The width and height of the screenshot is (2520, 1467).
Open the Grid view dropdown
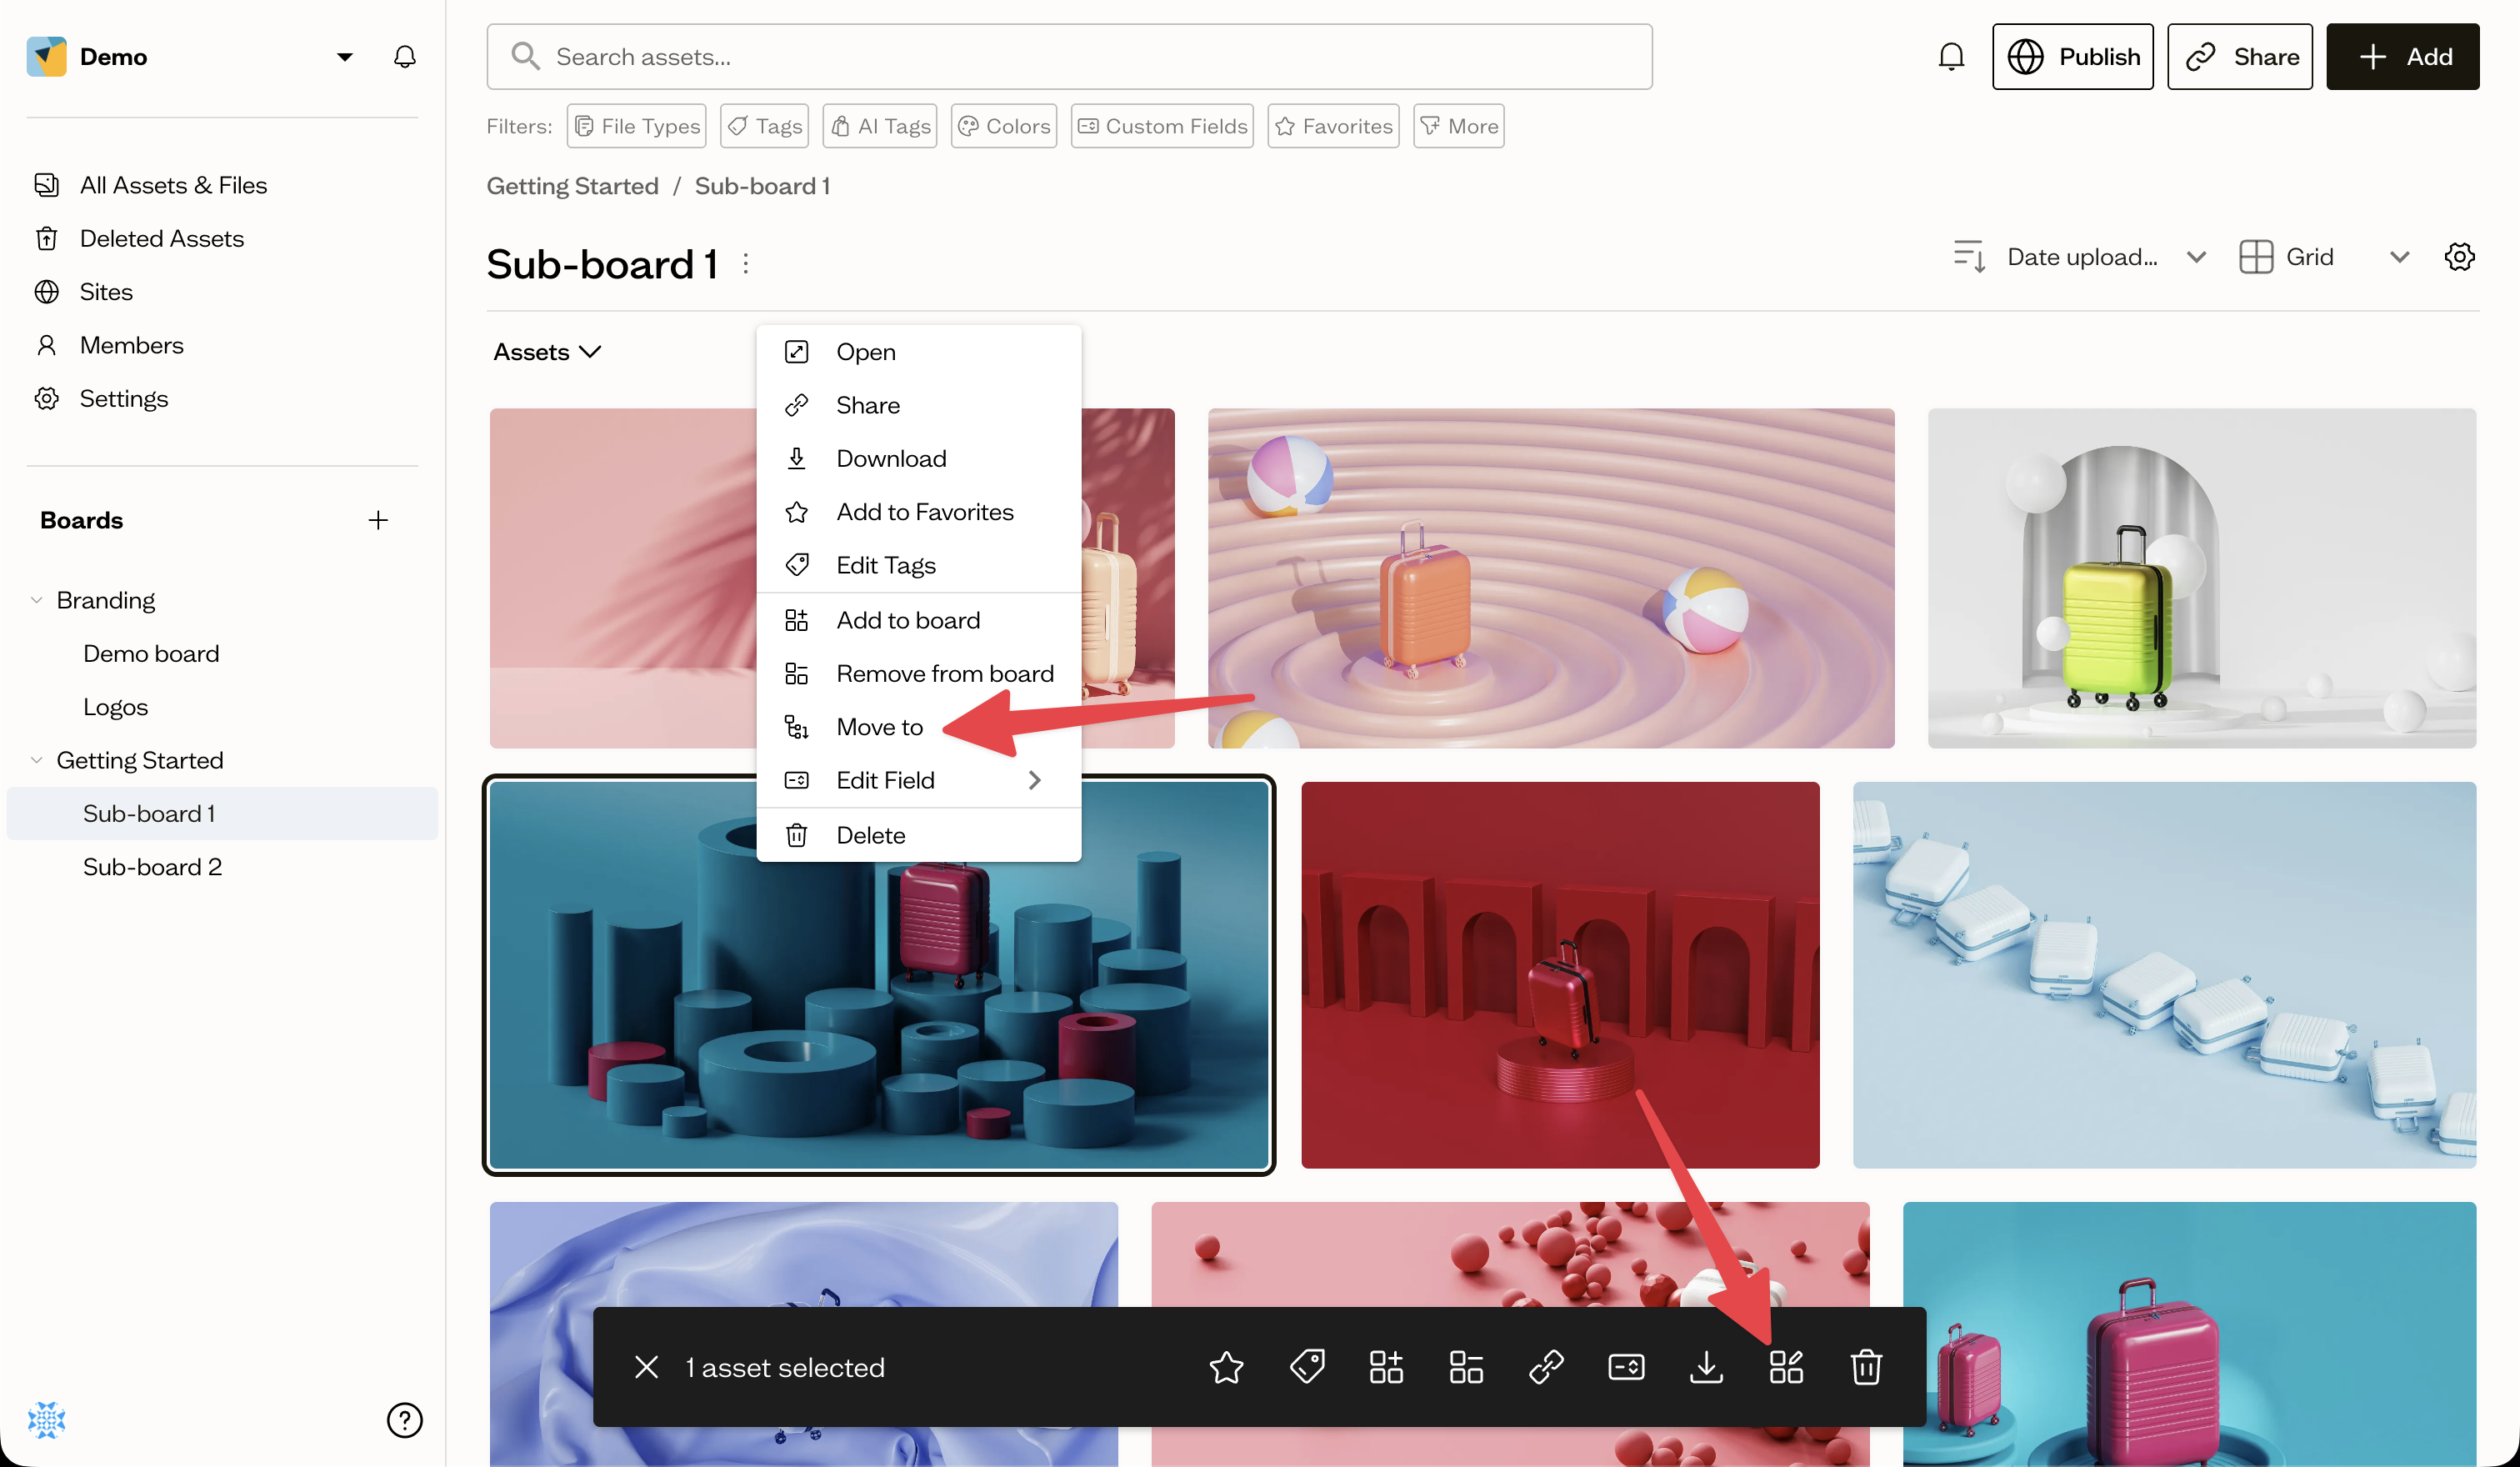(x=2325, y=257)
